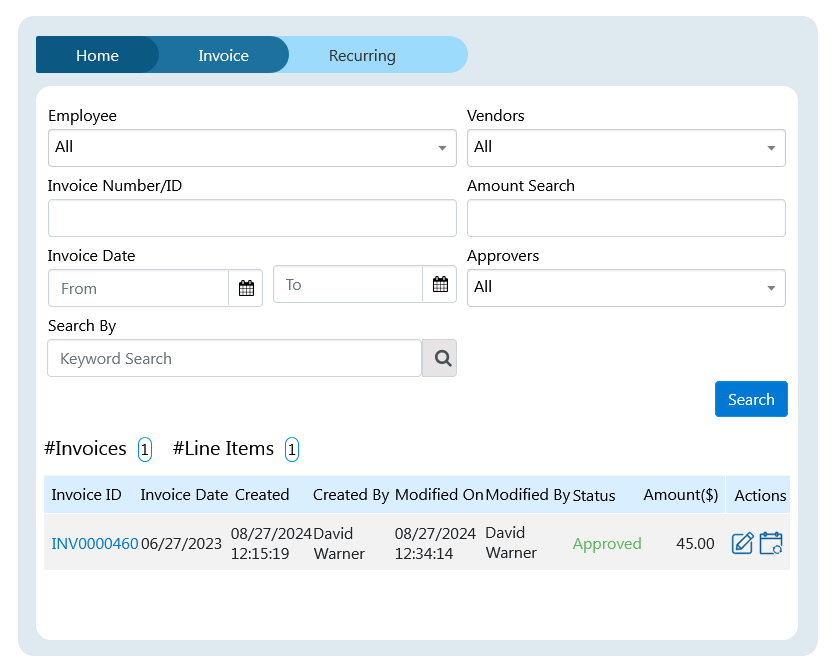Click the Amount($) column header
This screenshot has width=840, height=670.
pos(680,495)
